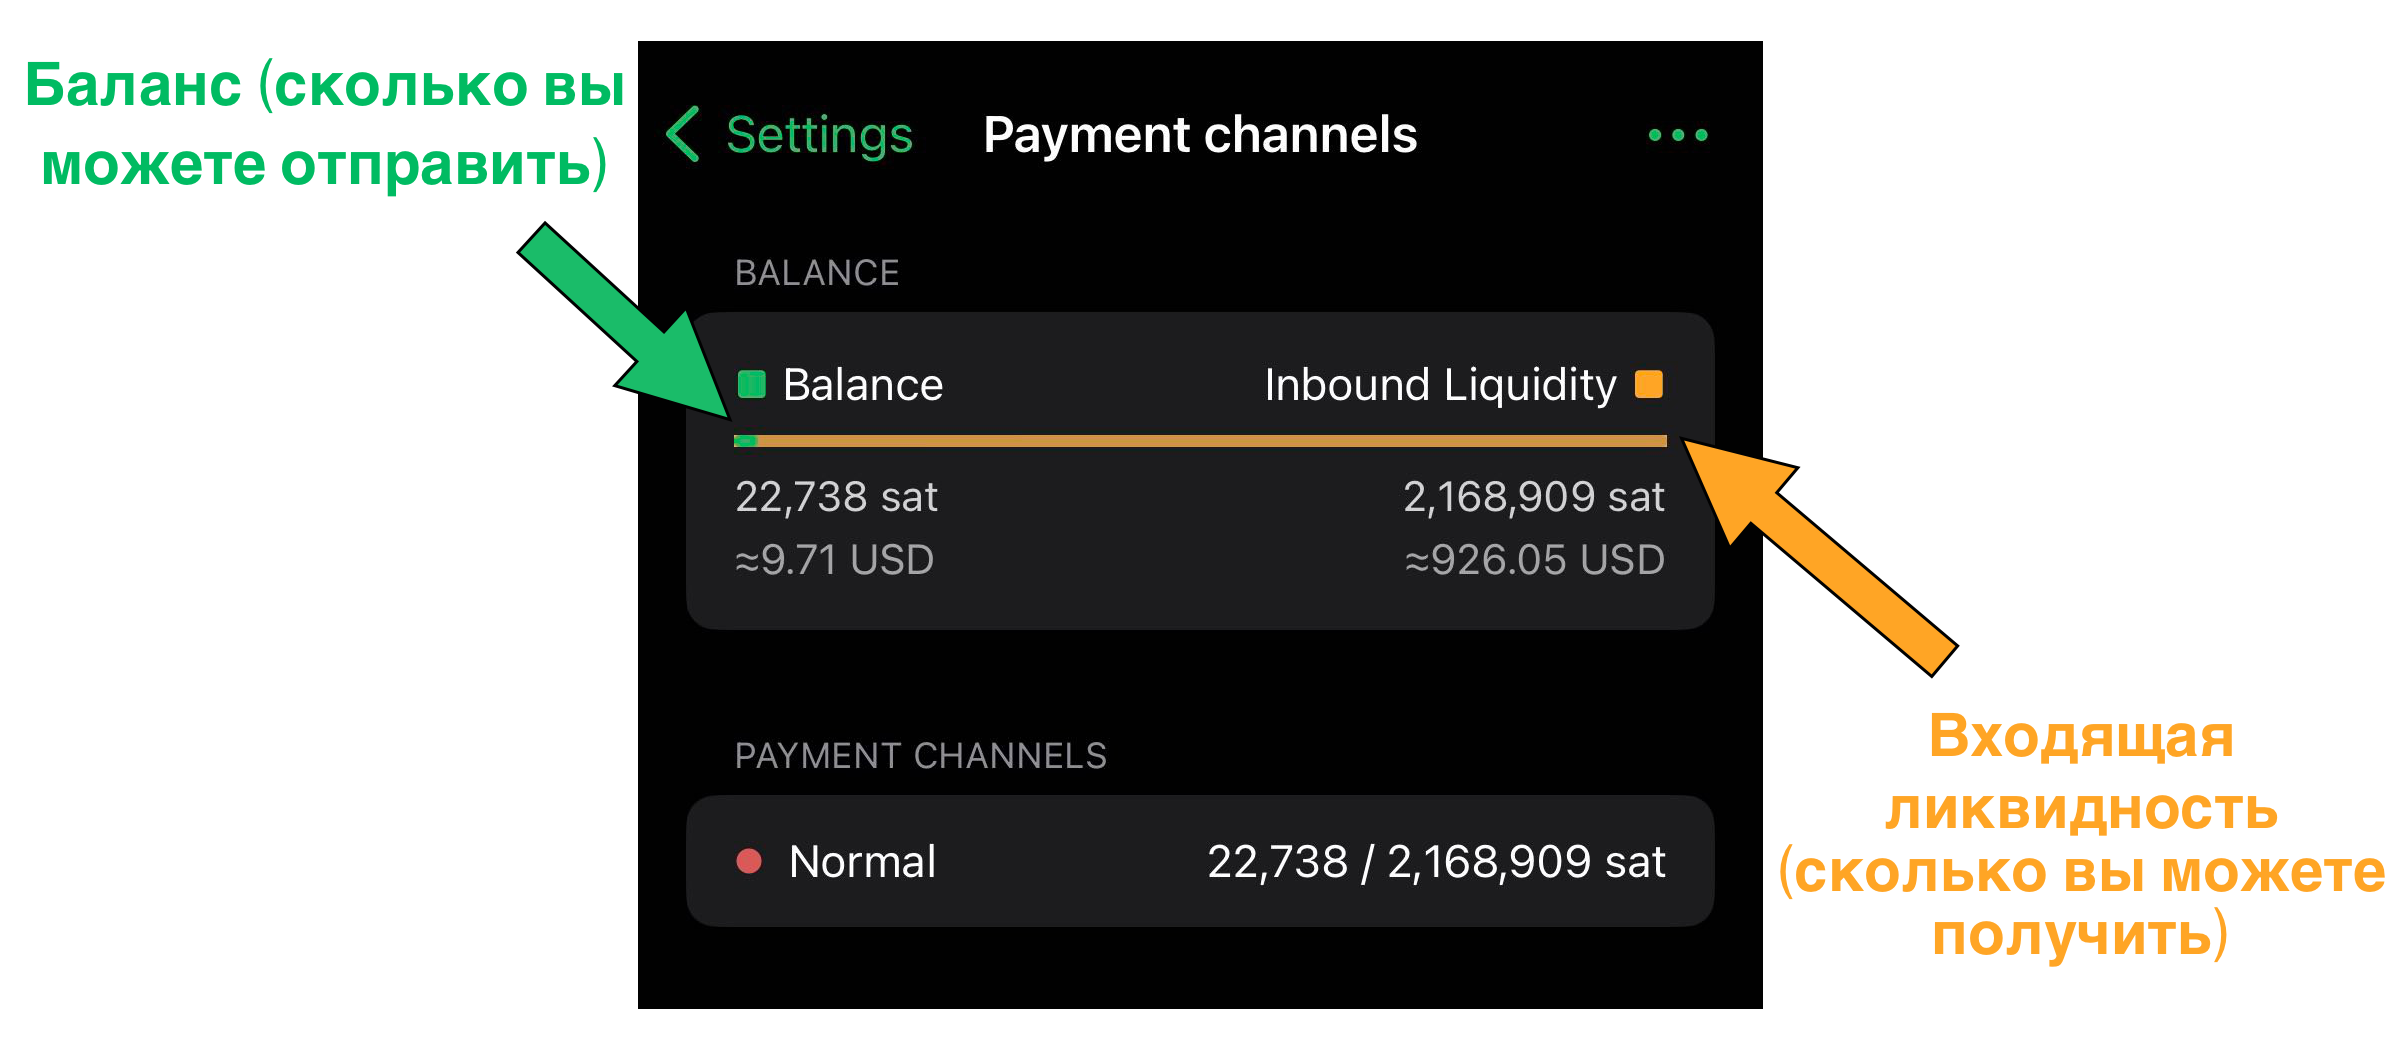Click the orange Inbound Liquidity legend square

(1649, 384)
